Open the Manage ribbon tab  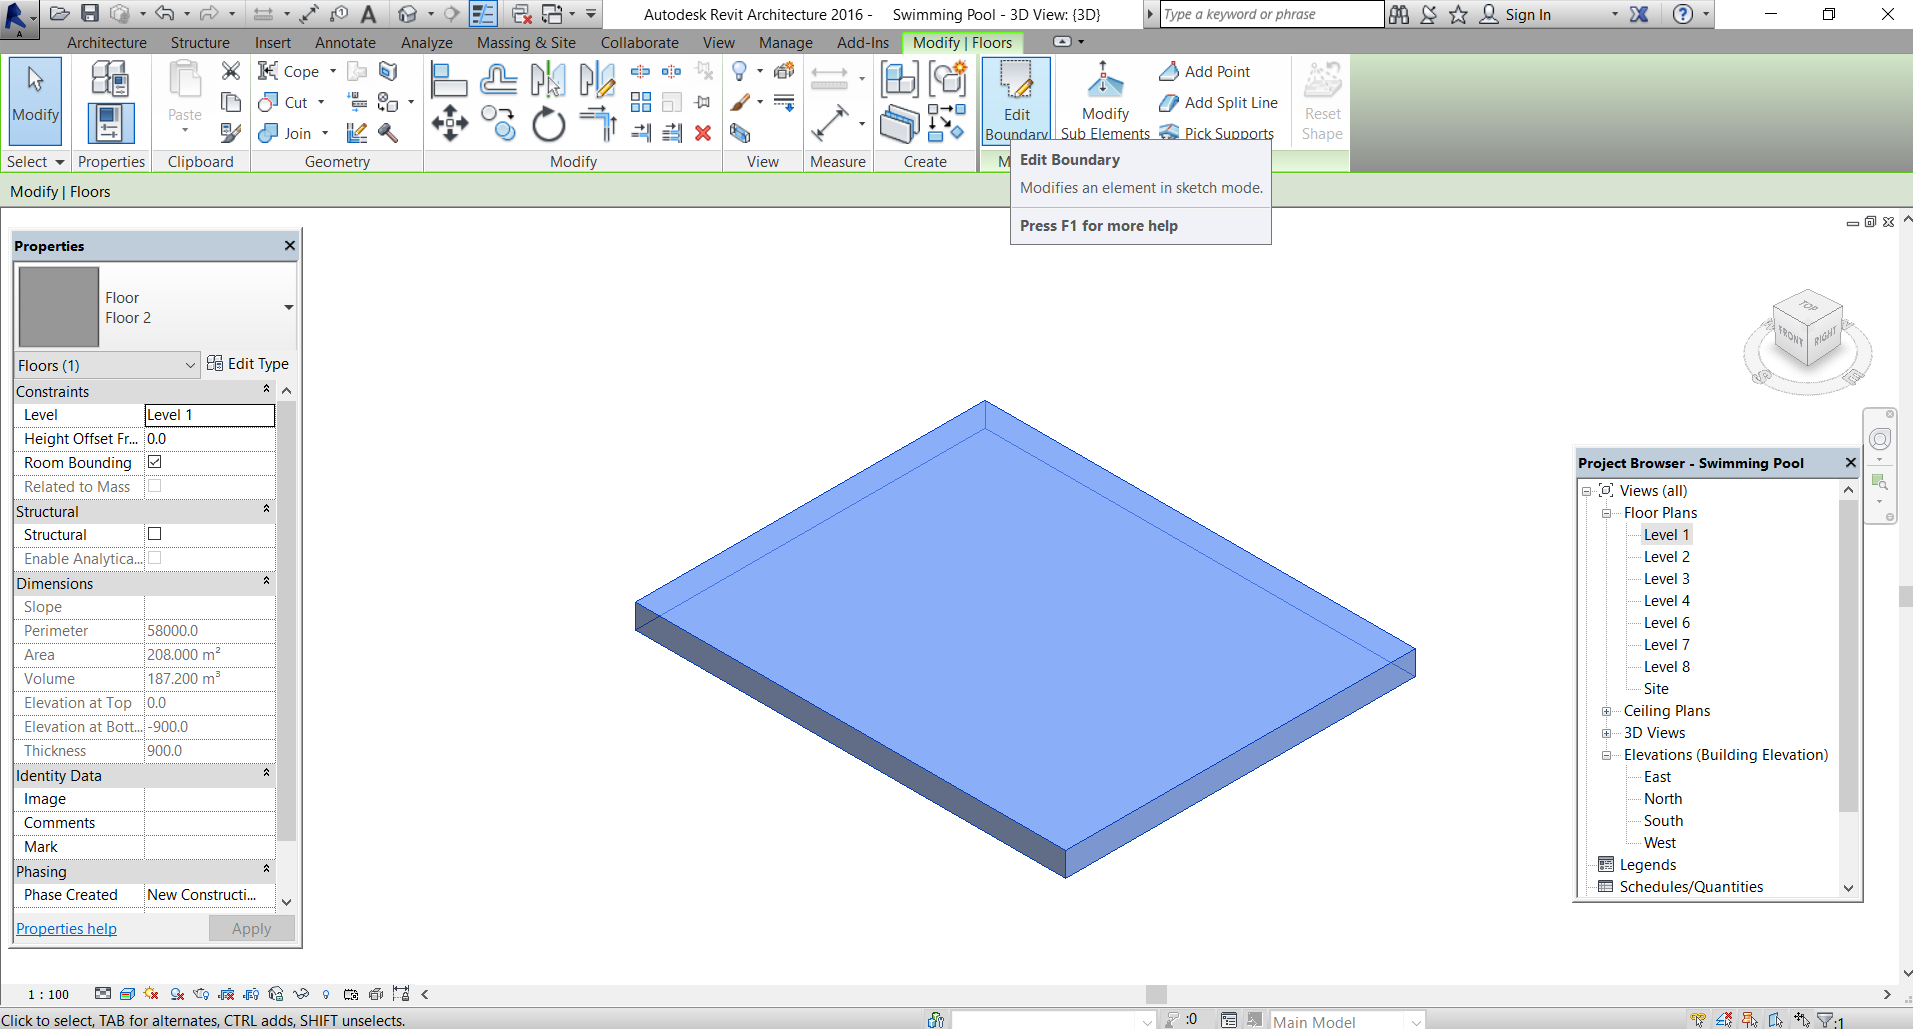click(x=784, y=42)
